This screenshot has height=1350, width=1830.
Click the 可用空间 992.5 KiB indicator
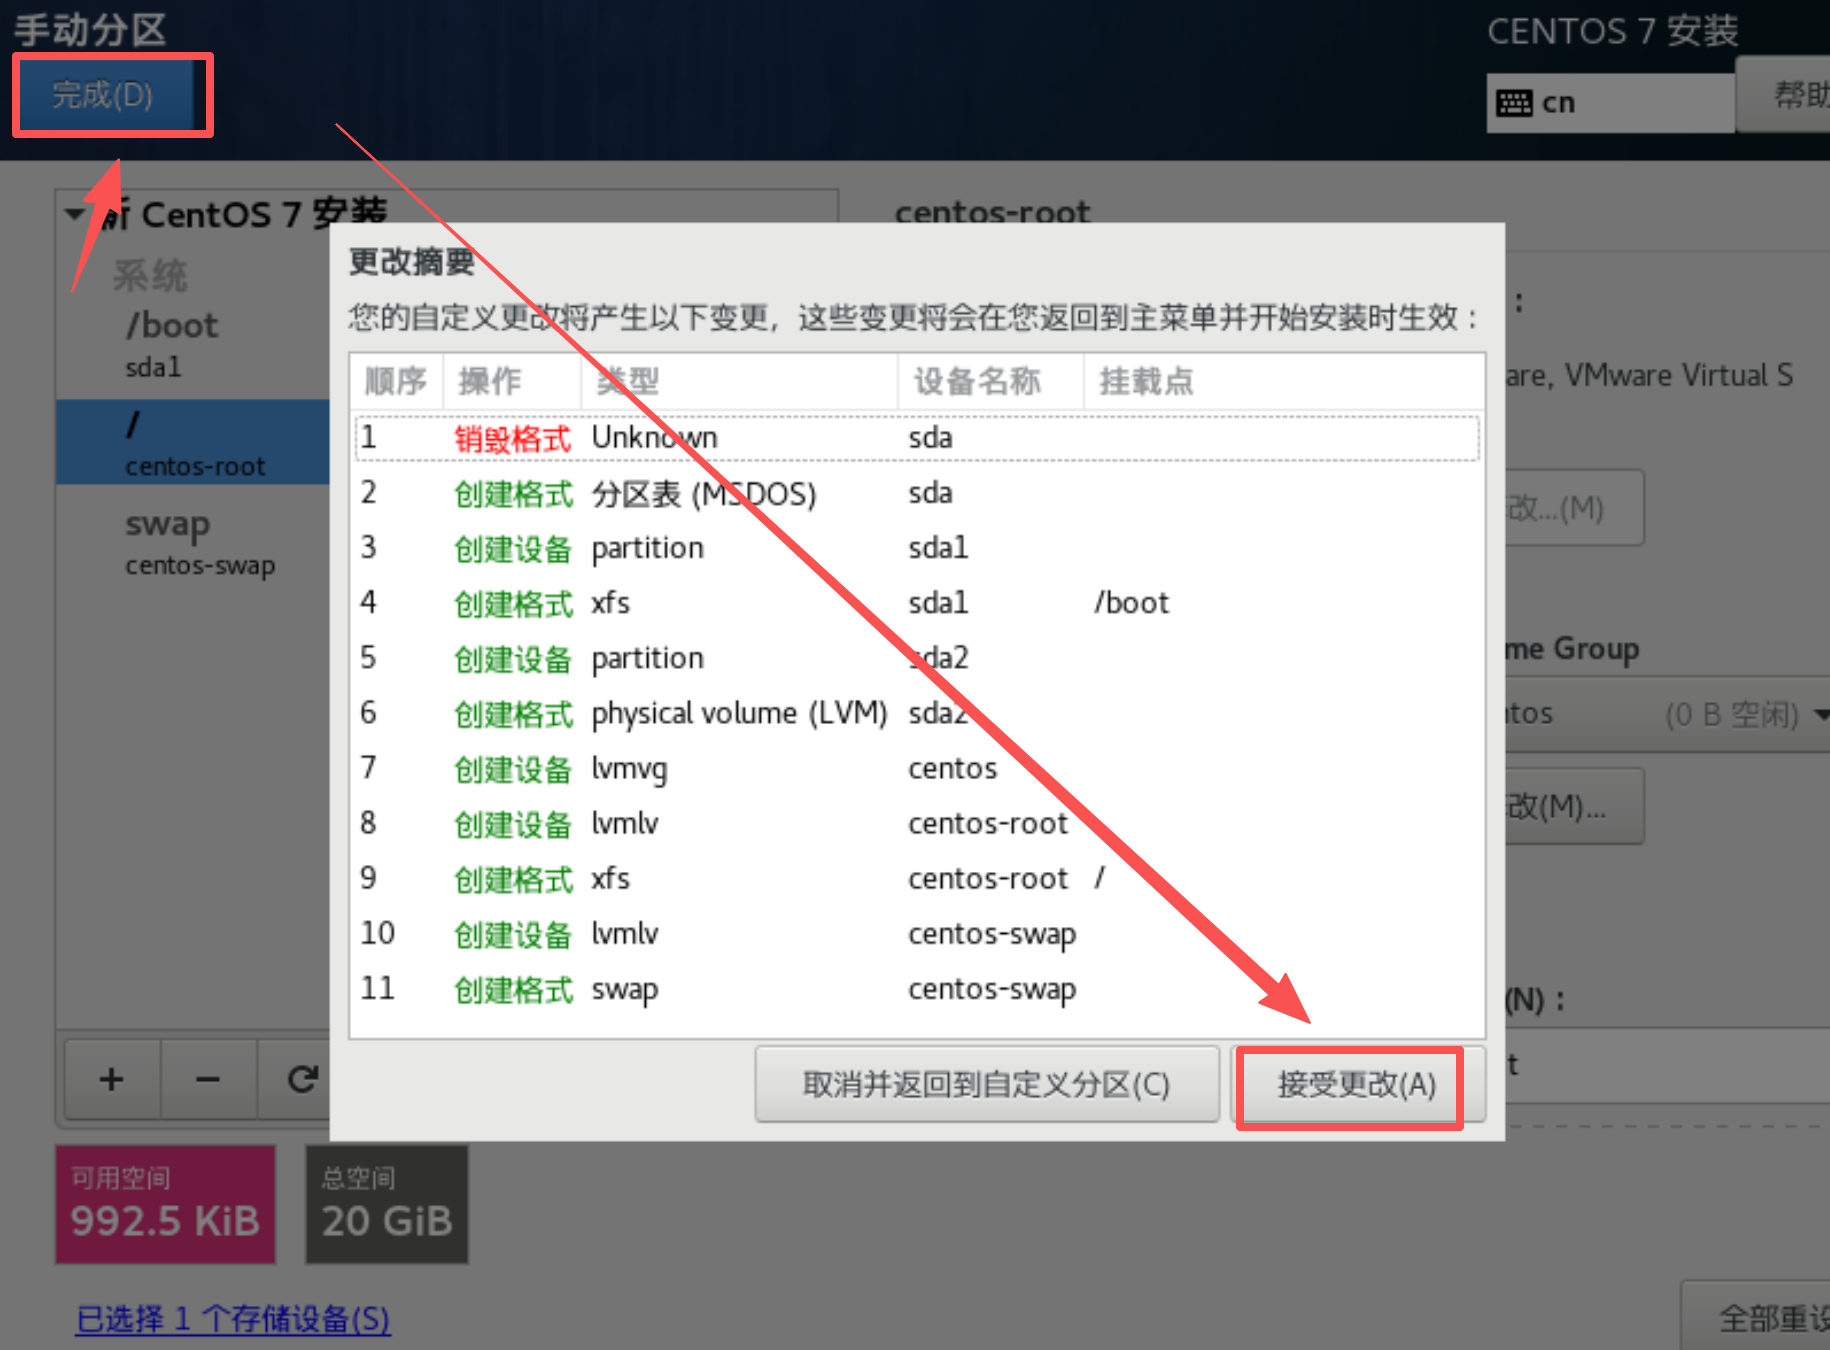tap(164, 1203)
